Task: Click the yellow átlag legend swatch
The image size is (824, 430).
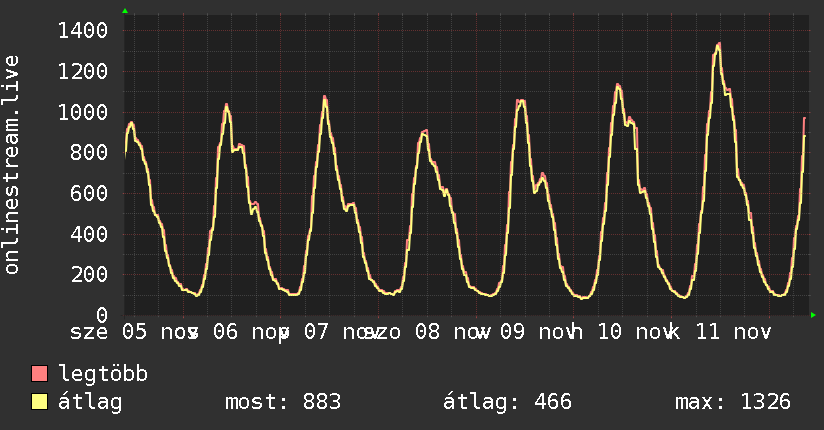Action: click(40, 403)
